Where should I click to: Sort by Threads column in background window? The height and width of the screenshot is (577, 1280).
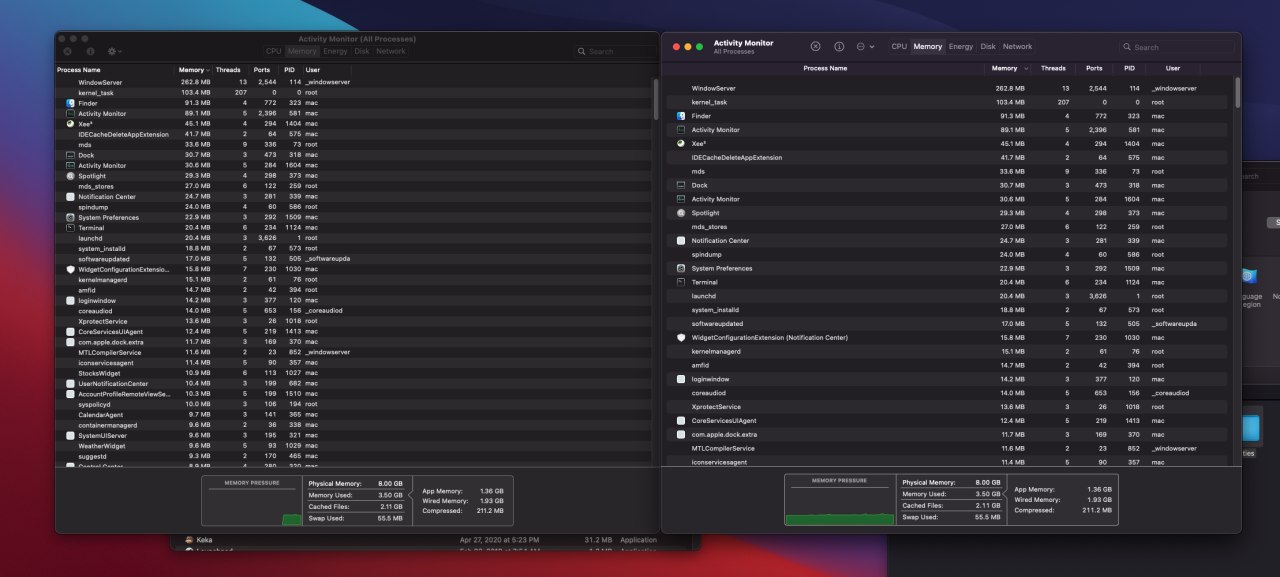(228, 70)
